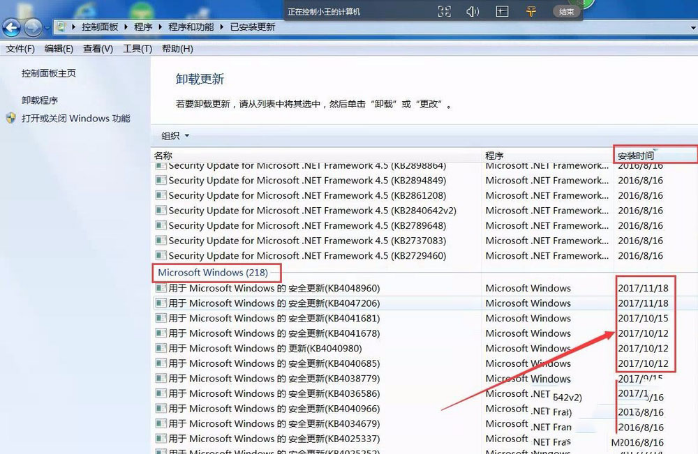
Task: Sort by 安装时间 column header
Action: 636,155
